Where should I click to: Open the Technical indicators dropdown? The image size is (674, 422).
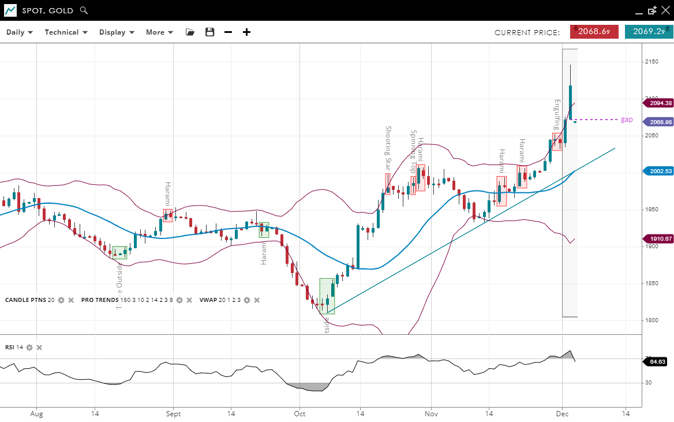[x=66, y=32]
